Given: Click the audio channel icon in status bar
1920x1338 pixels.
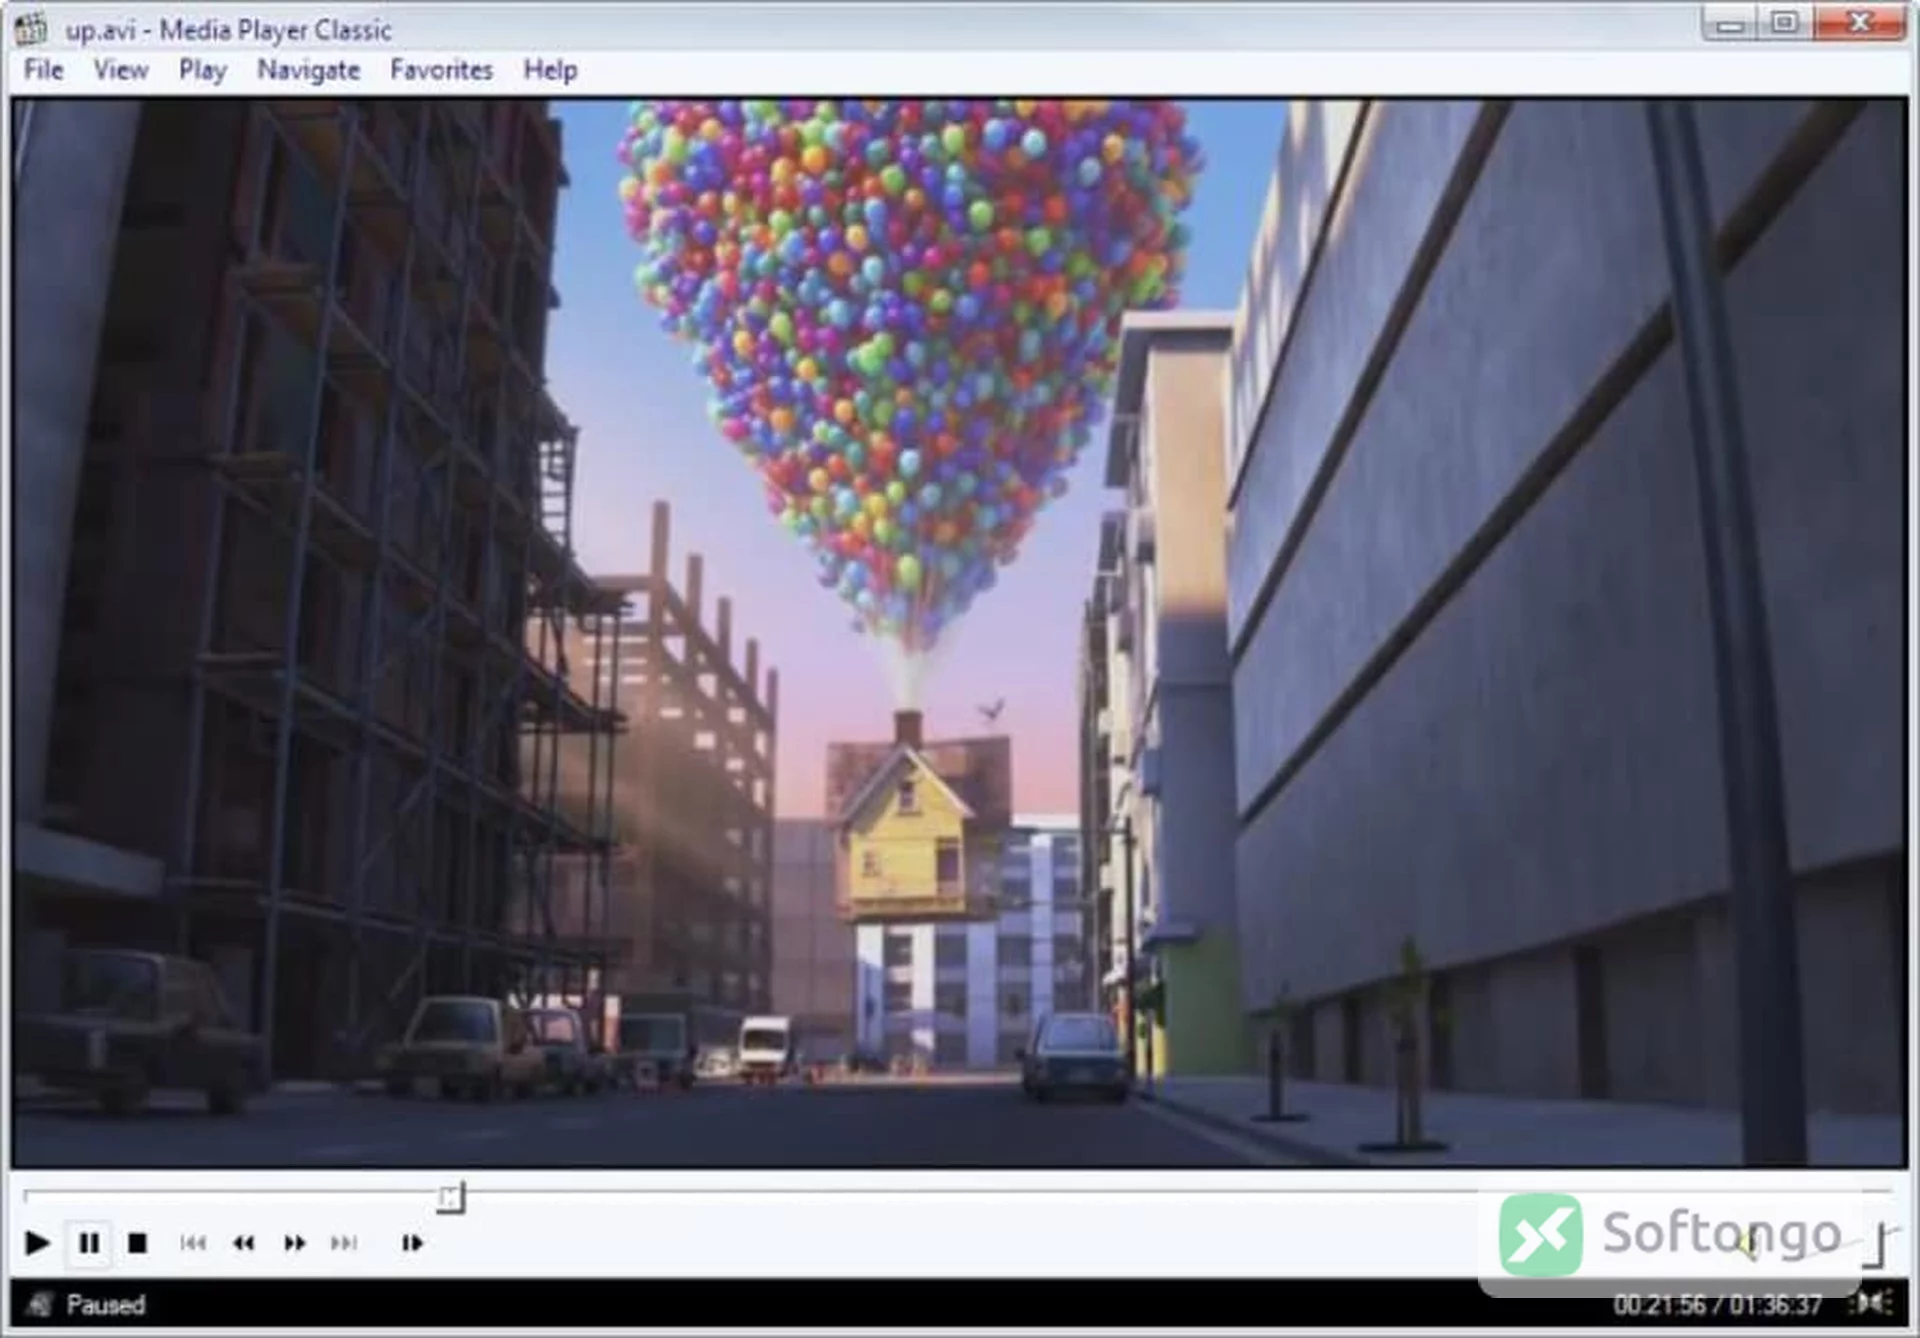Looking at the screenshot, I should point(1872,1303).
